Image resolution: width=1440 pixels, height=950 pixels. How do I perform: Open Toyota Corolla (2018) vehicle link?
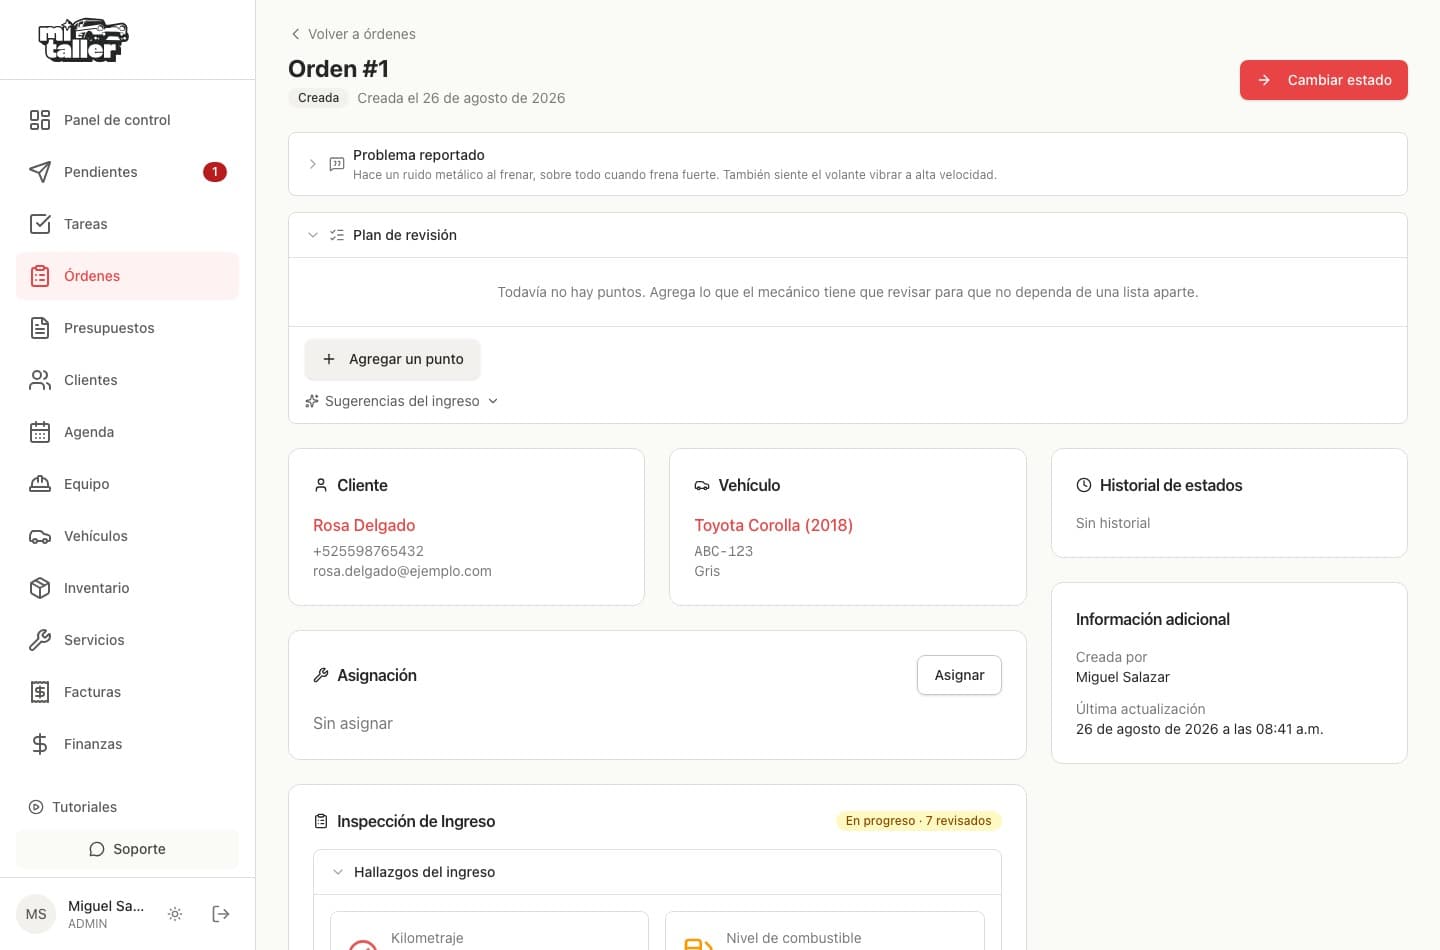[x=773, y=525]
